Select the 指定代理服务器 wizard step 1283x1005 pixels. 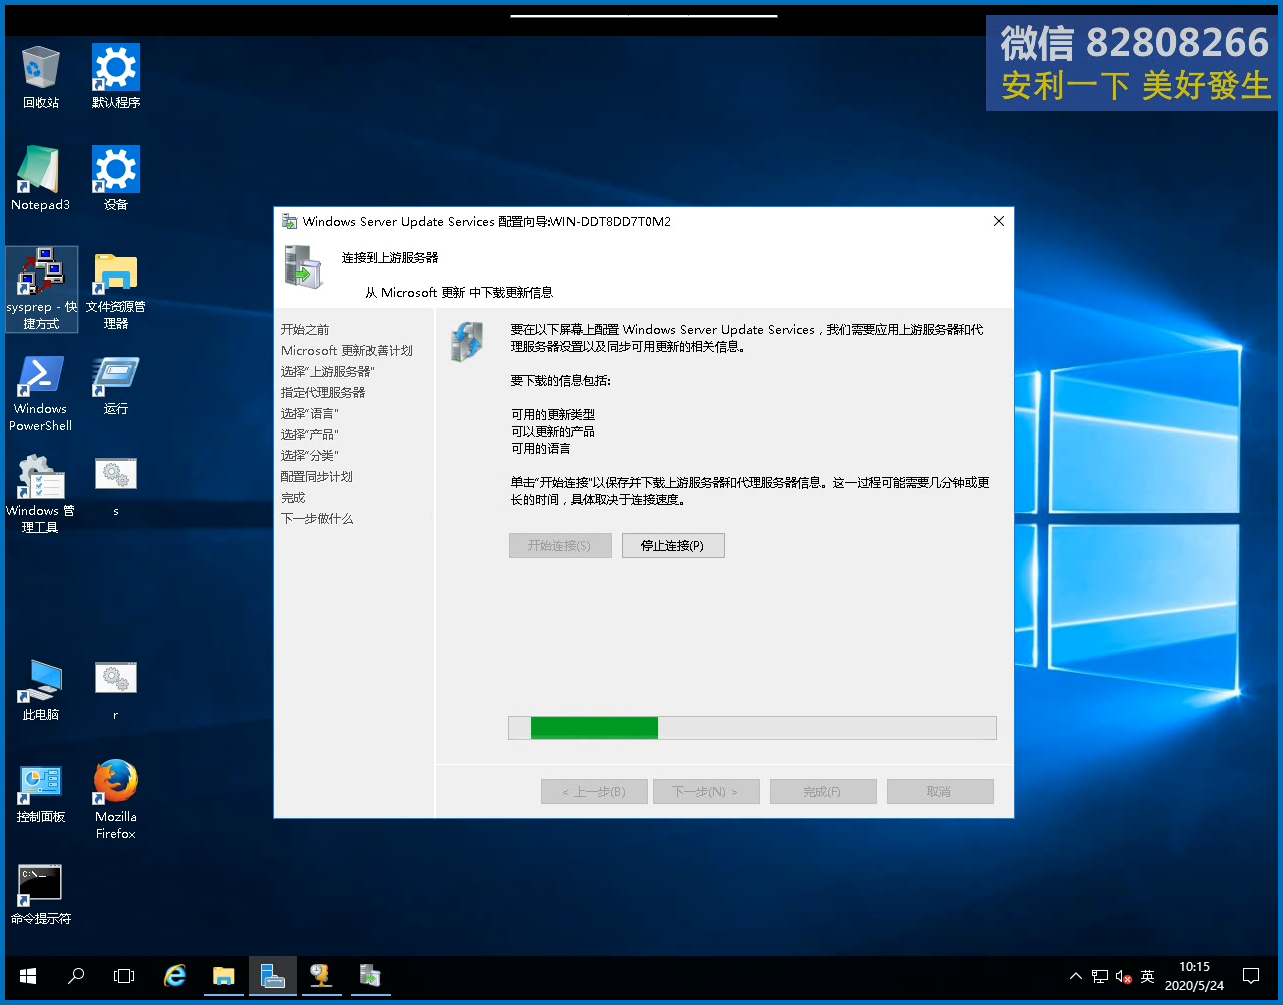tap(323, 392)
